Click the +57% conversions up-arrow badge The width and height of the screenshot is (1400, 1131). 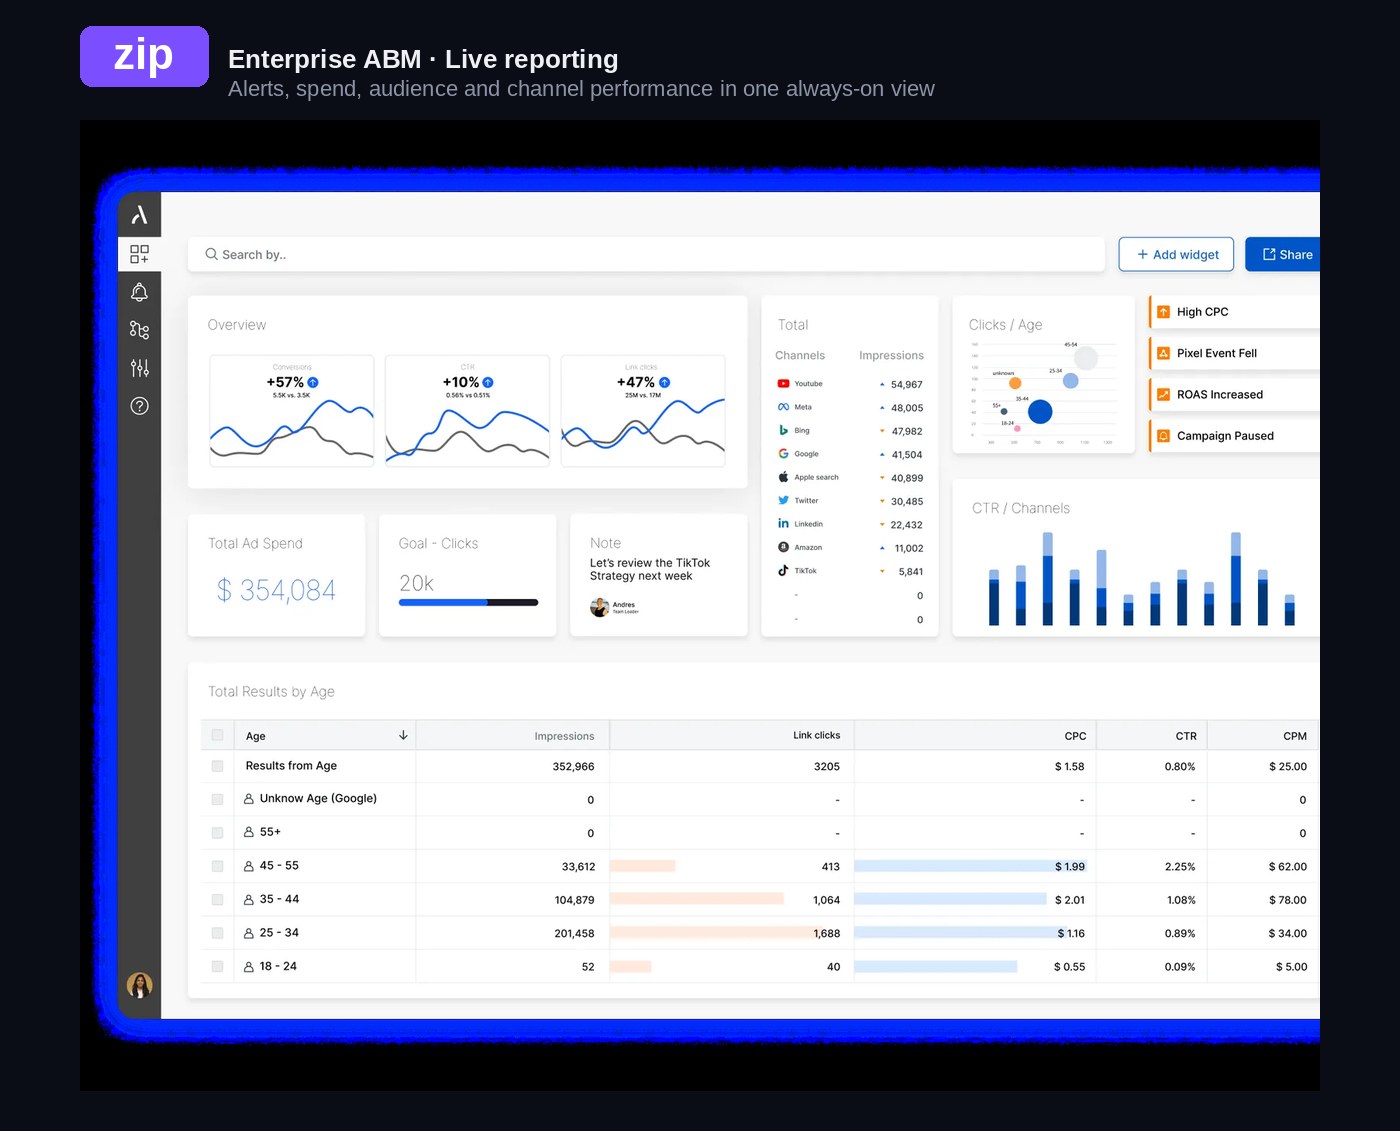[x=313, y=382]
